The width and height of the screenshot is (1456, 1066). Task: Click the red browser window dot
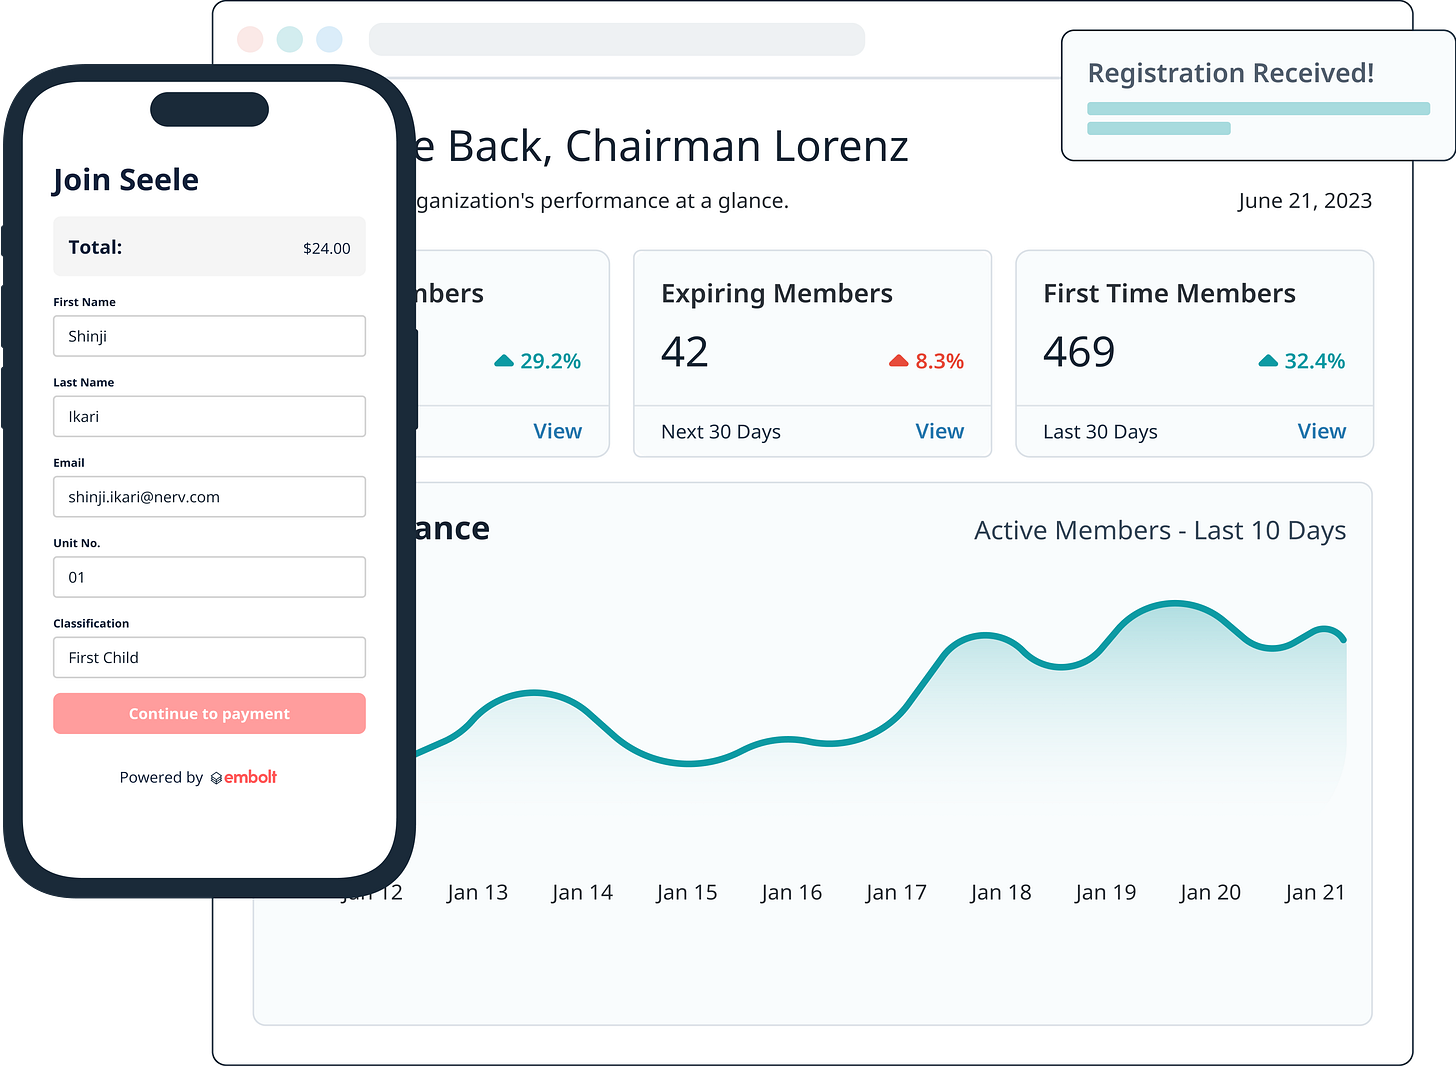tap(250, 39)
